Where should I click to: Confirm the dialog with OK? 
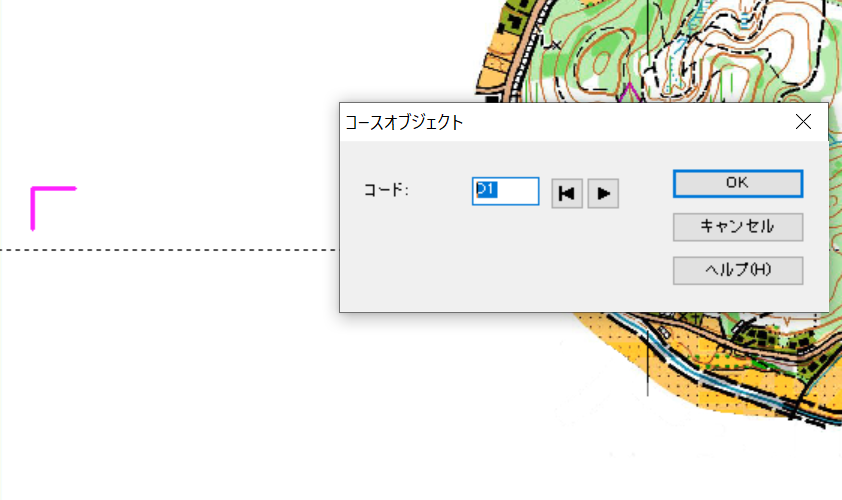pyautogui.click(x=738, y=184)
